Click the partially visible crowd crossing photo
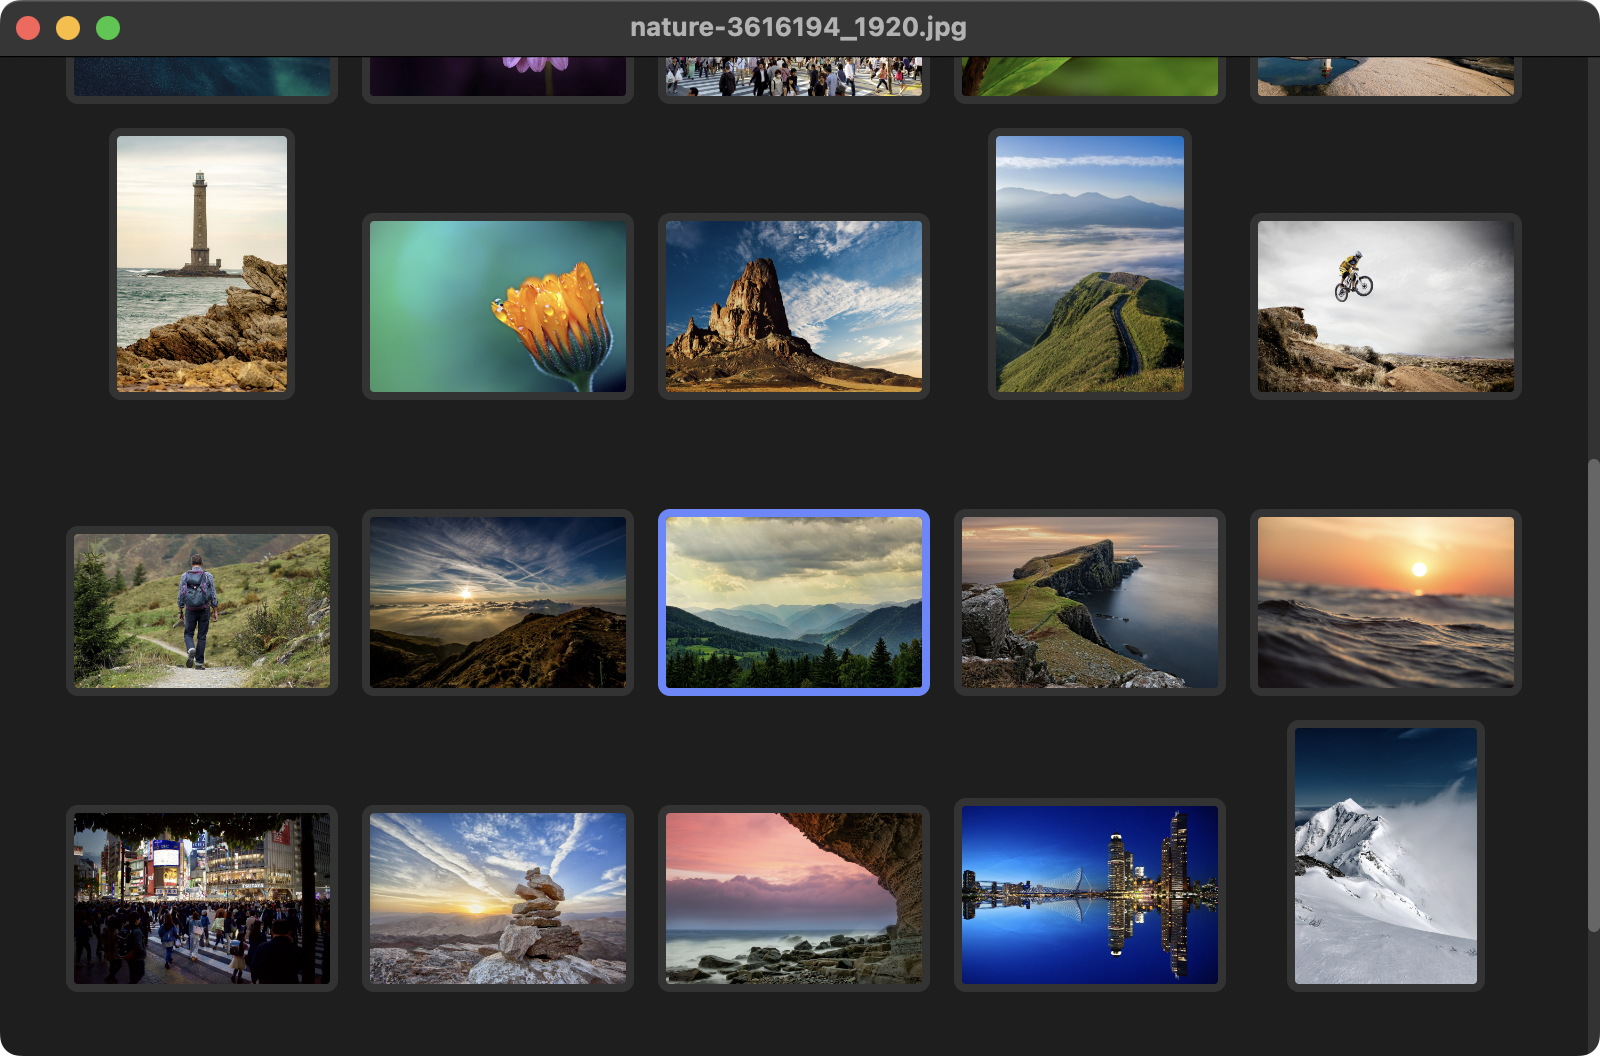The height and width of the screenshot is (1056, 1600). click(794, 77)
